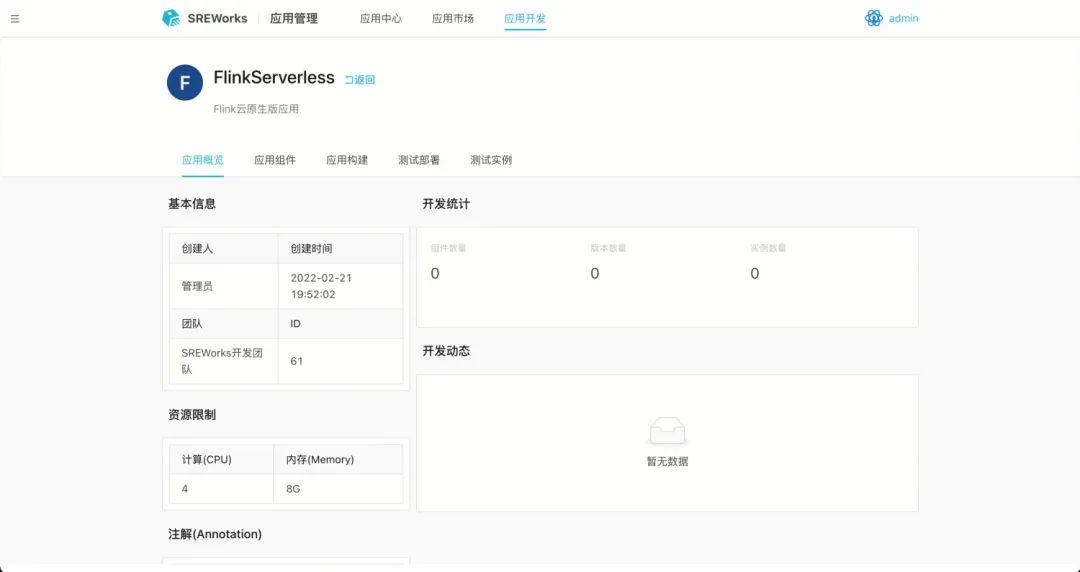
Task: Click the SREWorks开发团队 cell
Action: click(224, 361)
